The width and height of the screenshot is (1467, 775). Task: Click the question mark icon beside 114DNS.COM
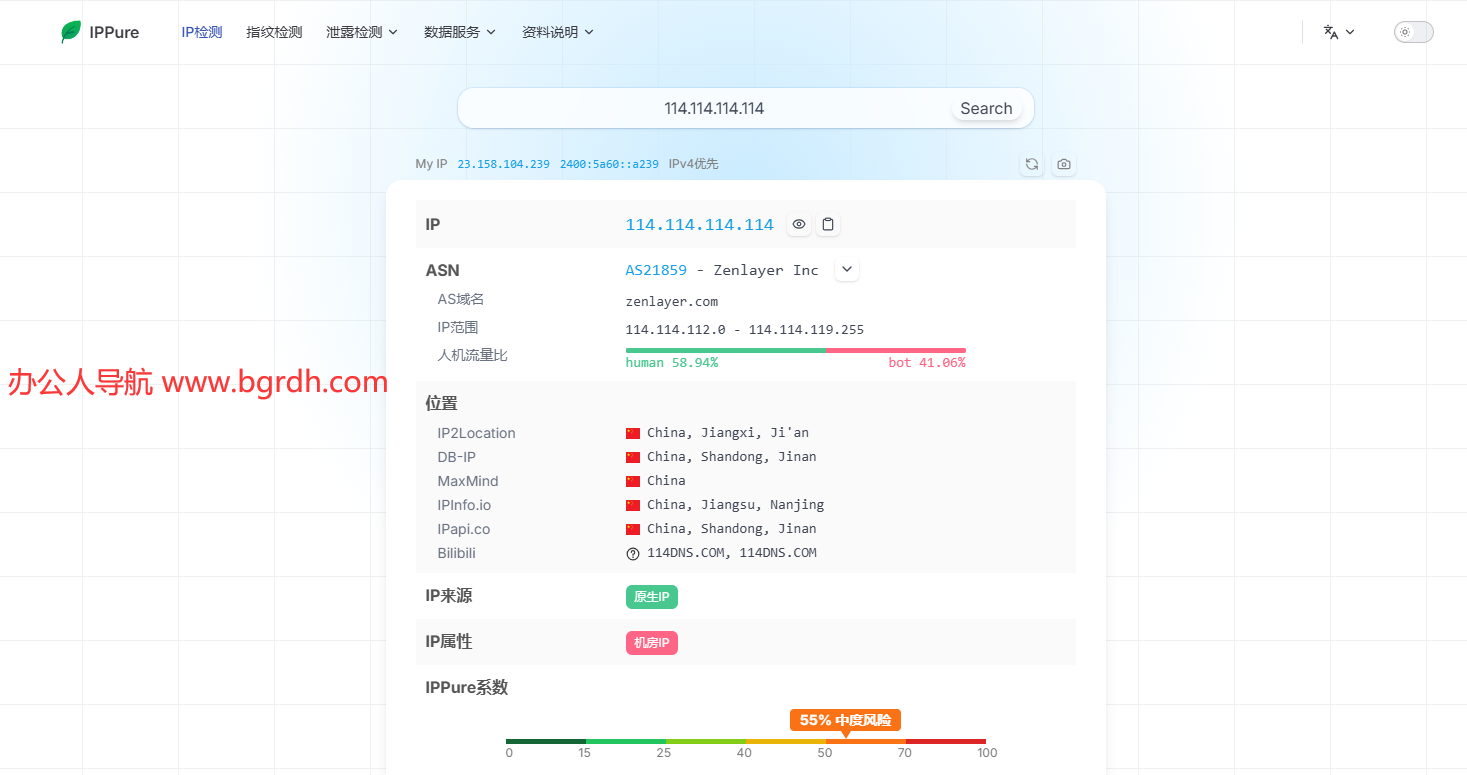(633, 553)
